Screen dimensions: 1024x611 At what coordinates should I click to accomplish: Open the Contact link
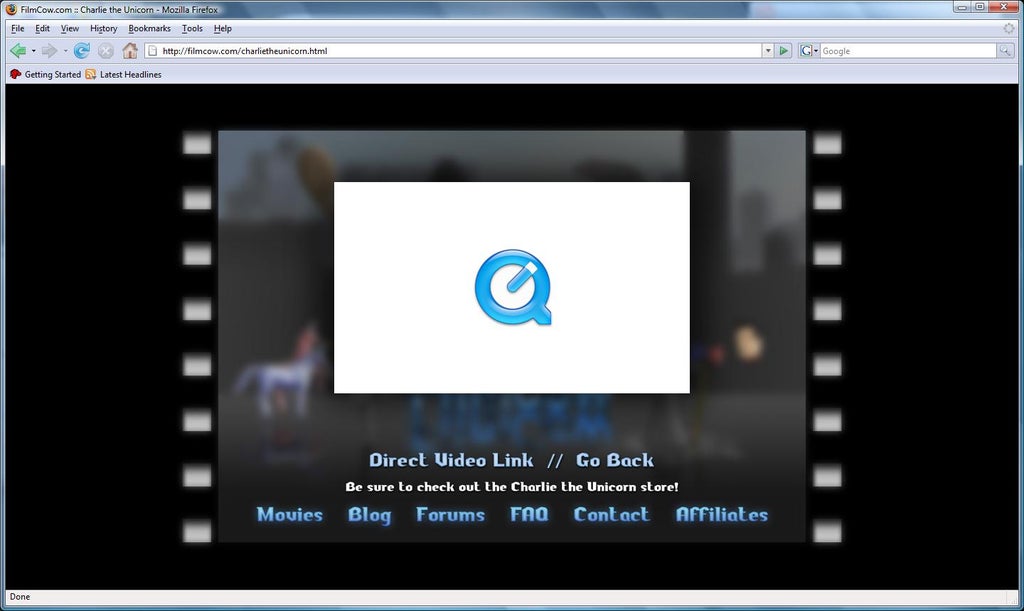(x=611, y=514)
